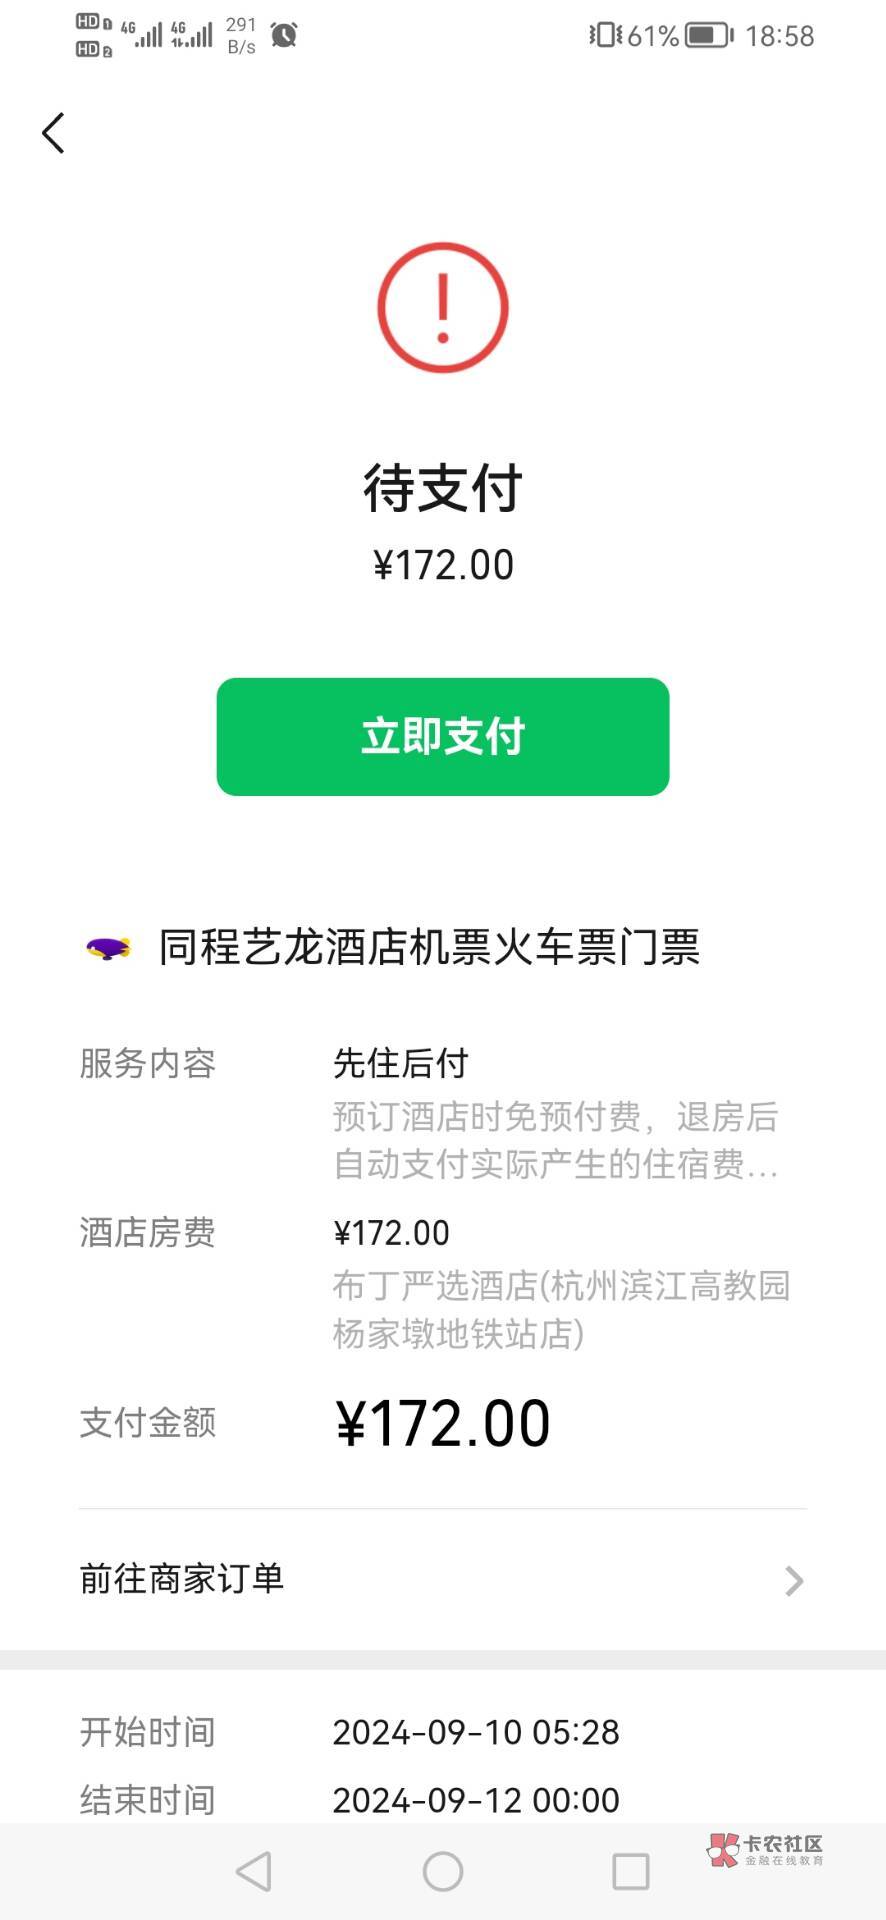The image size is (886, 1920).
Task: Tap the hotel name 布丁严选酒店 text
Action: (560, 1309)
